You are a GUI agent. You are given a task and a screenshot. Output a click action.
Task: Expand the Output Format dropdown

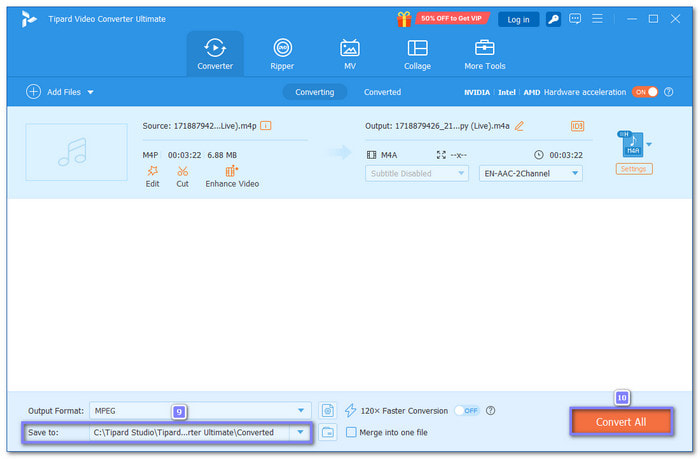(x=301, y=410)
